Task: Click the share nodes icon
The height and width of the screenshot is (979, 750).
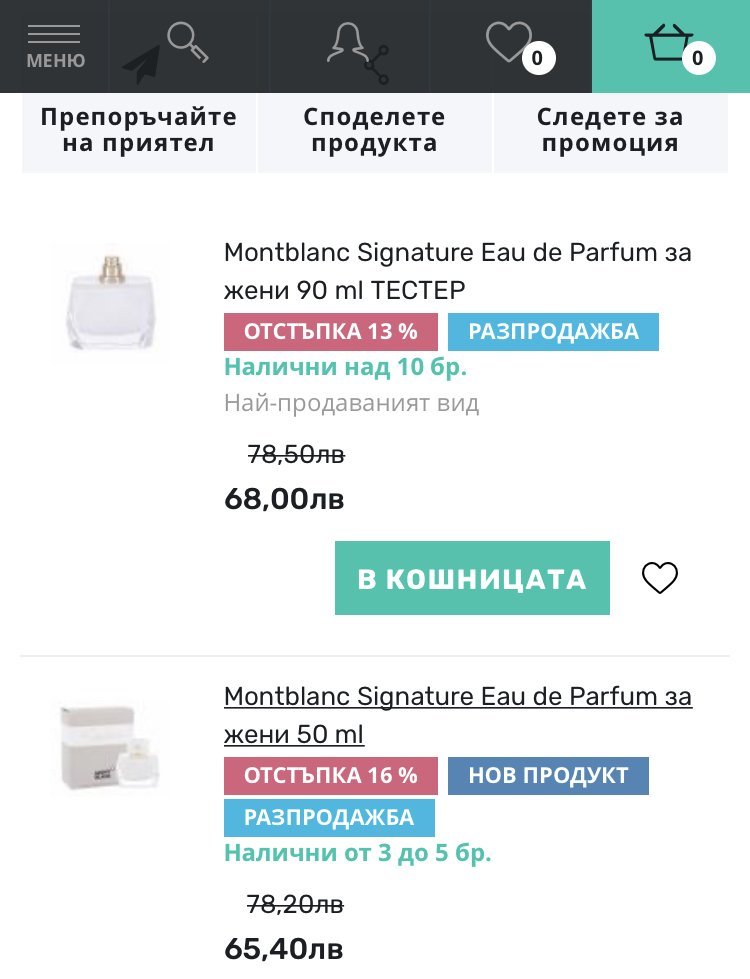Action: 377,65
